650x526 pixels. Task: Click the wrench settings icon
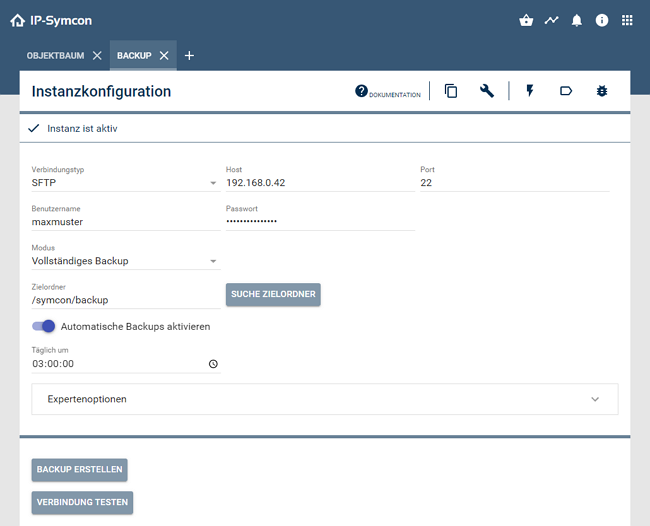coord(487,91)
